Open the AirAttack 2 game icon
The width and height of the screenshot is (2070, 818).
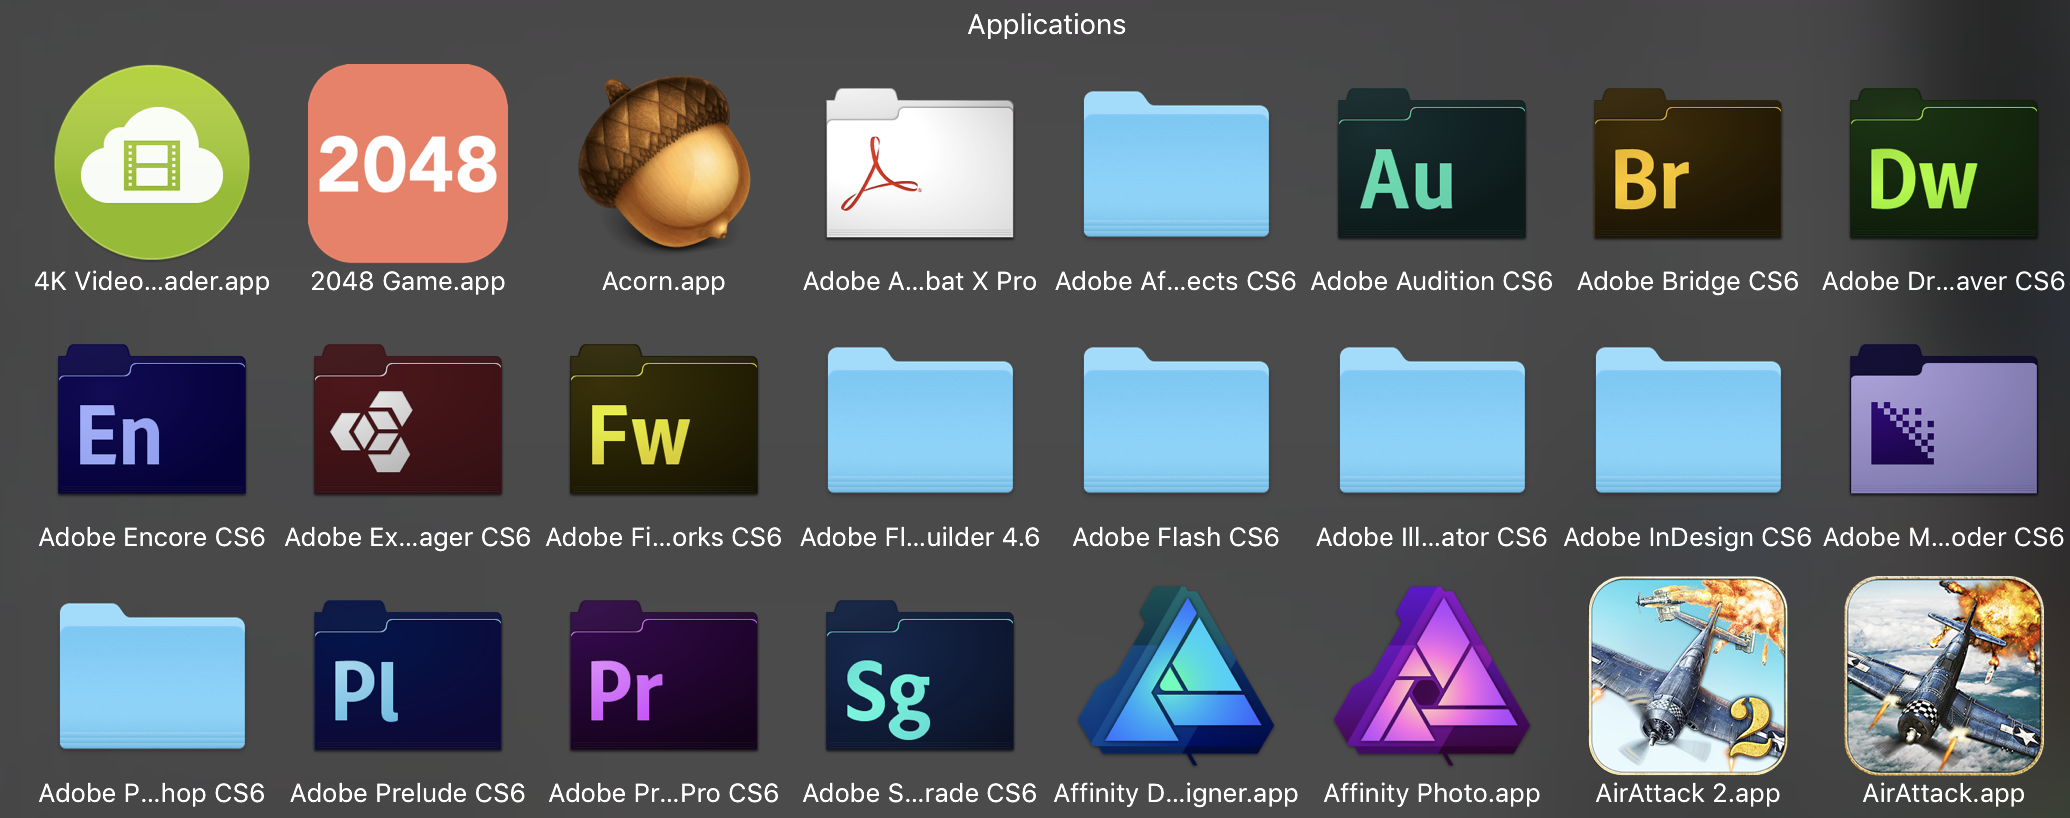point(1688,676)
